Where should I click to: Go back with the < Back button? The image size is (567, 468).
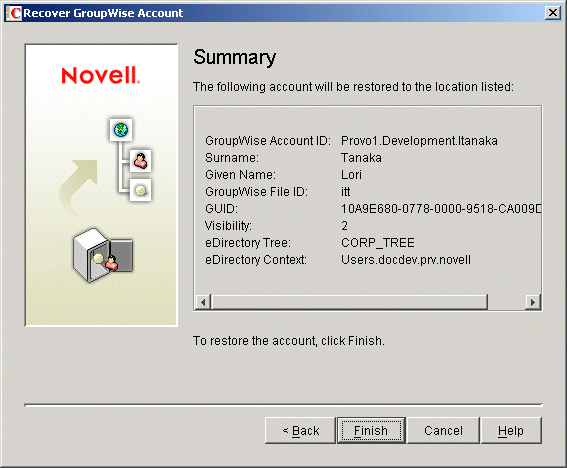tap(300, 430)
